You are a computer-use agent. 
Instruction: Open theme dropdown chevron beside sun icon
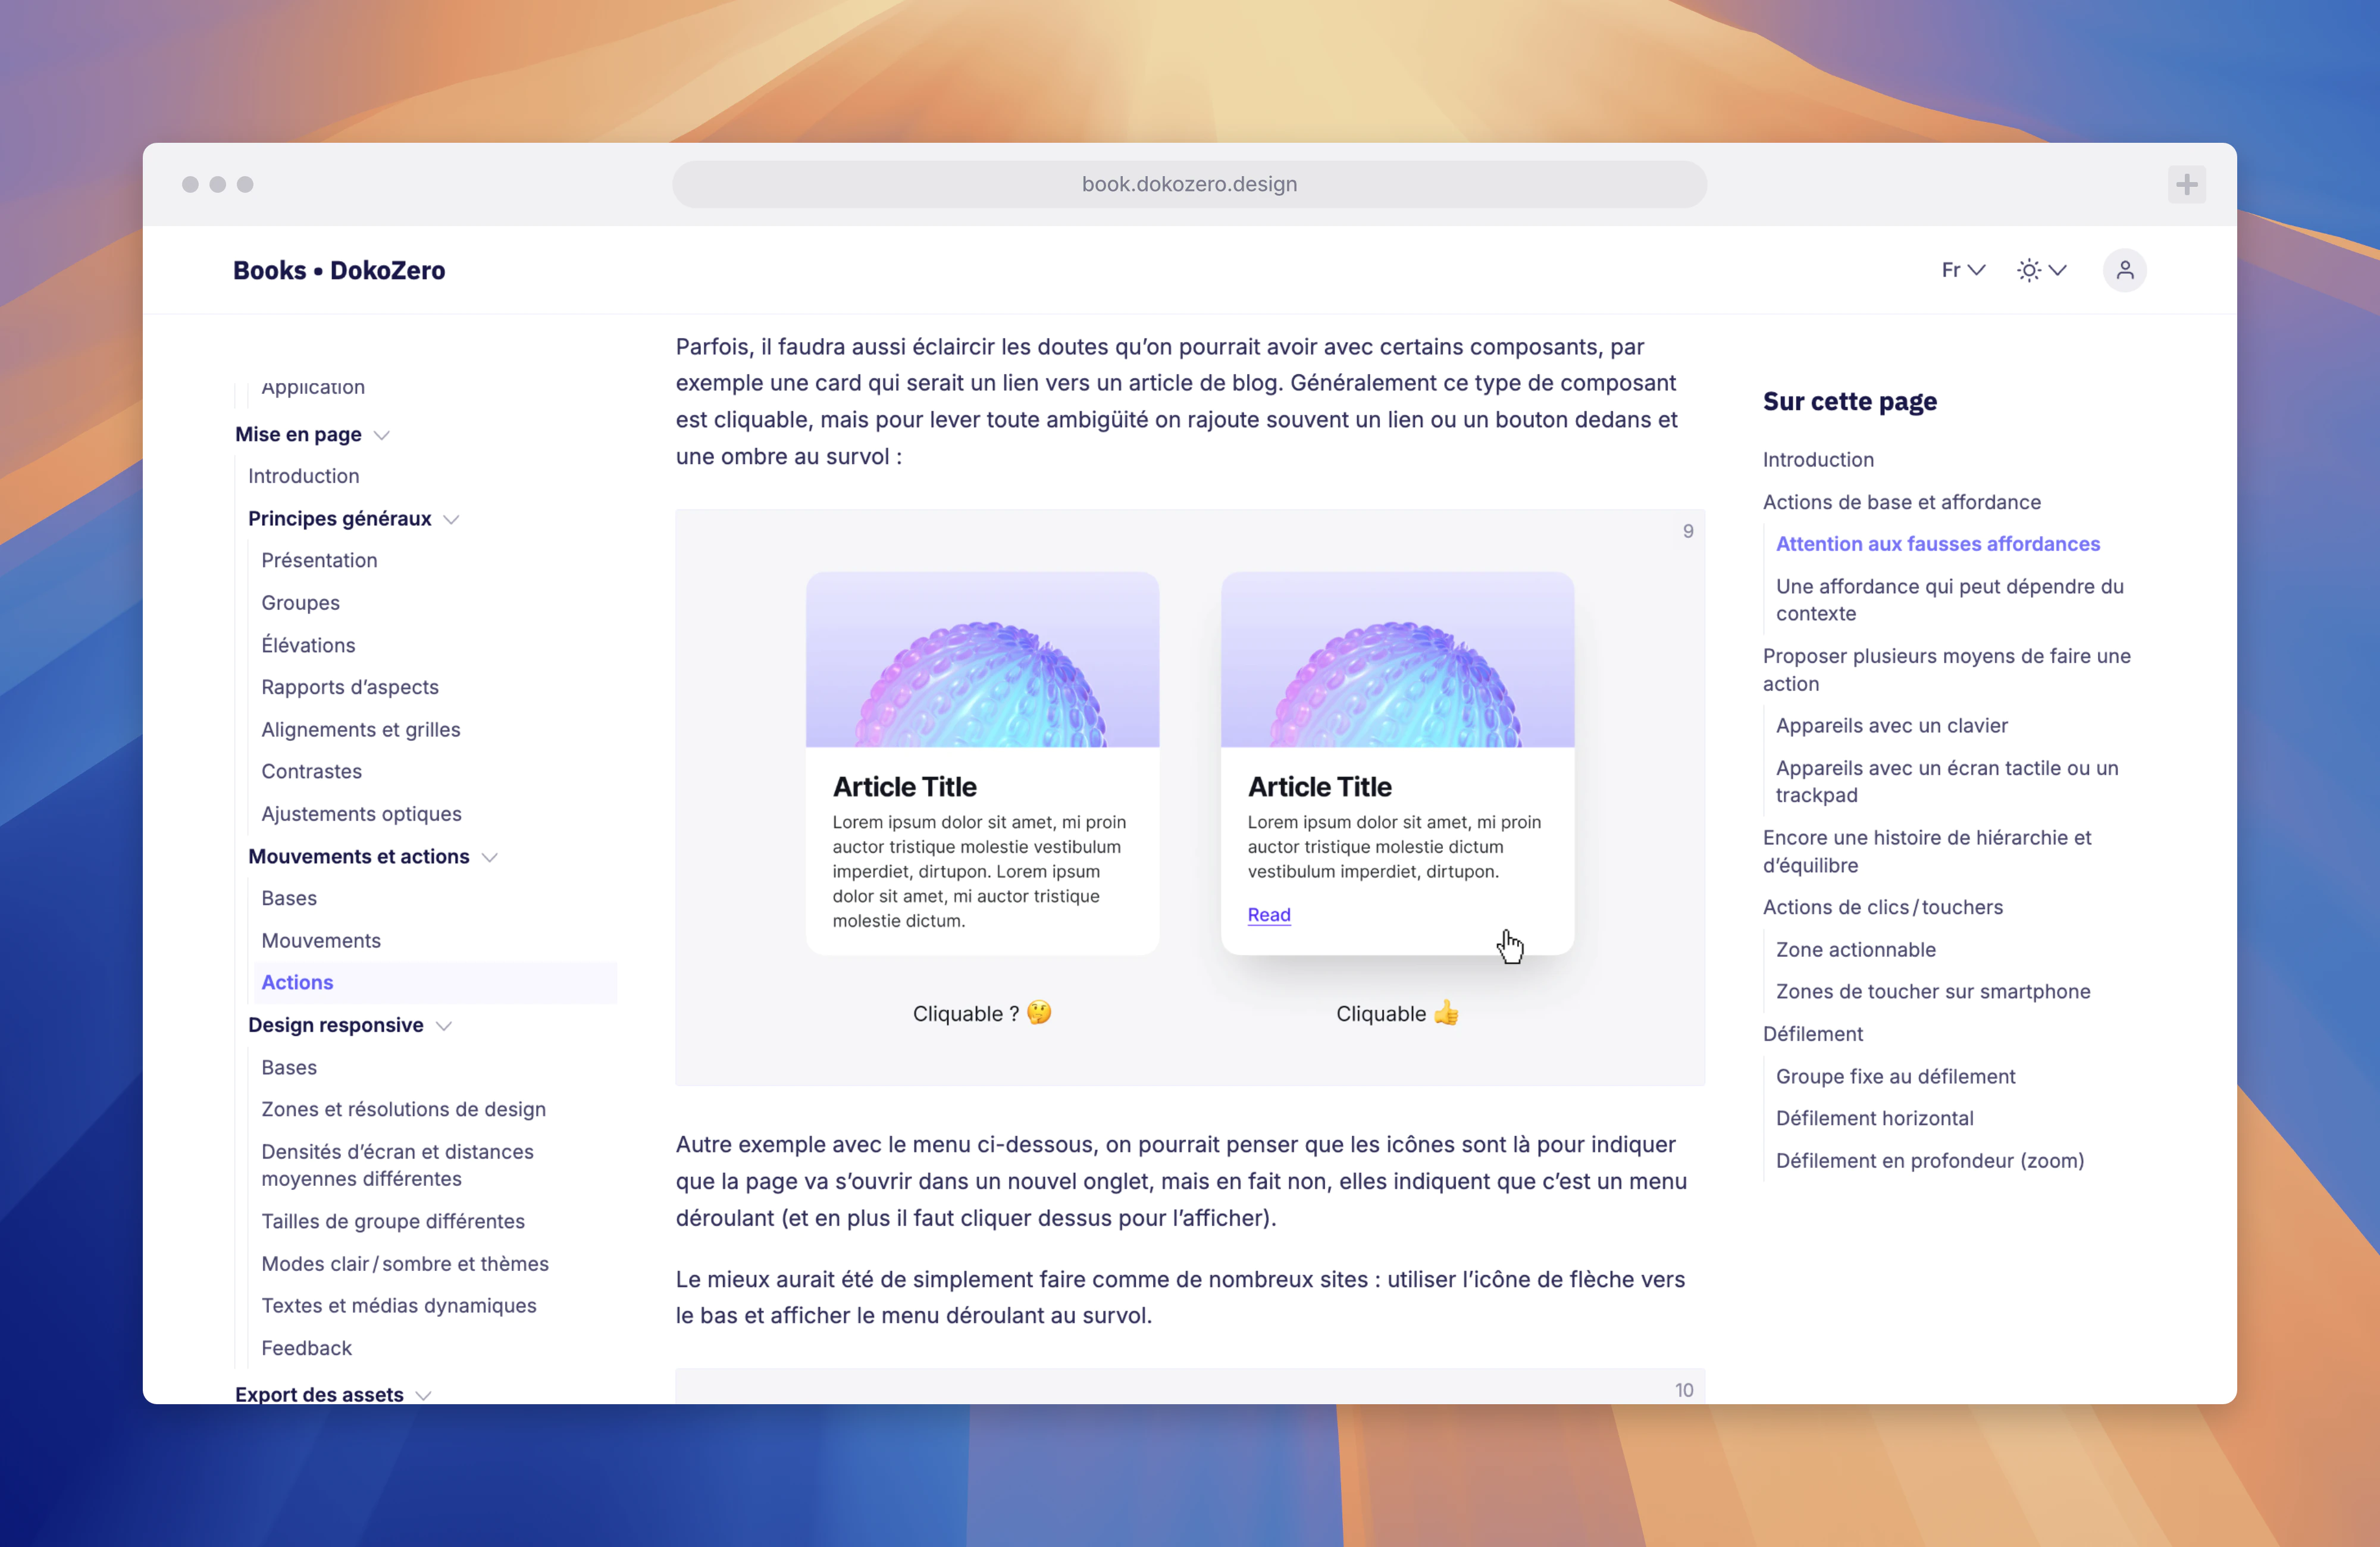(x=2057, y=270)
